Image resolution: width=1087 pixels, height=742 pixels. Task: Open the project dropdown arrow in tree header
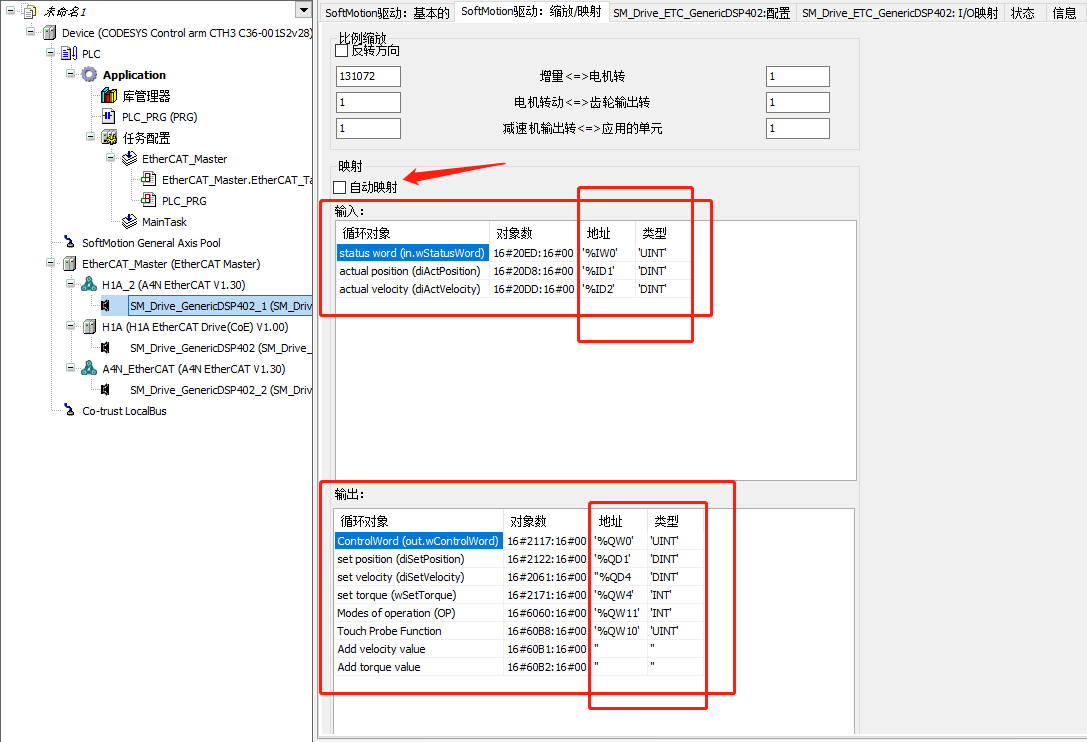[x=303, y=10]
